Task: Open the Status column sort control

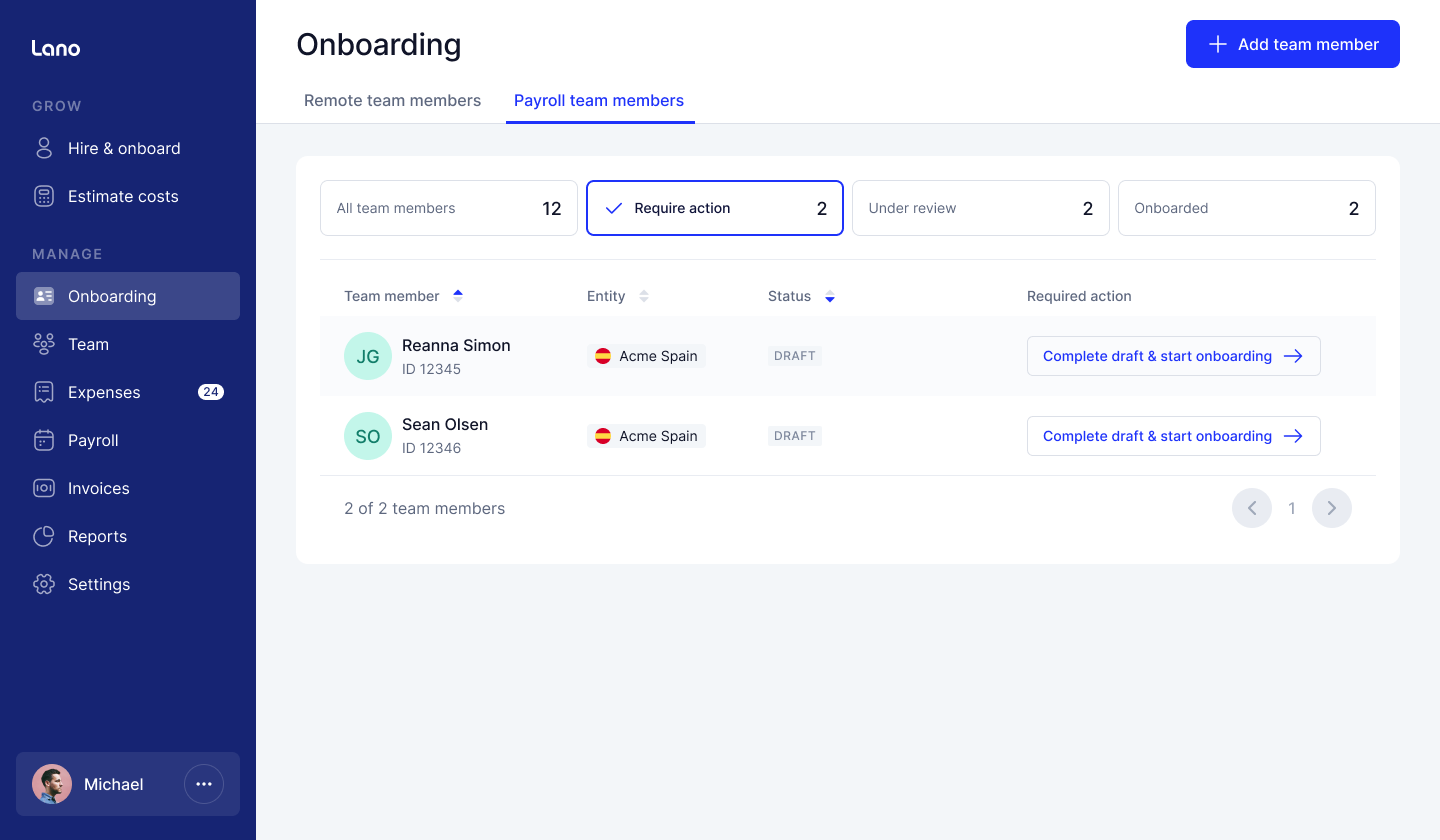Action: (830, 296)
